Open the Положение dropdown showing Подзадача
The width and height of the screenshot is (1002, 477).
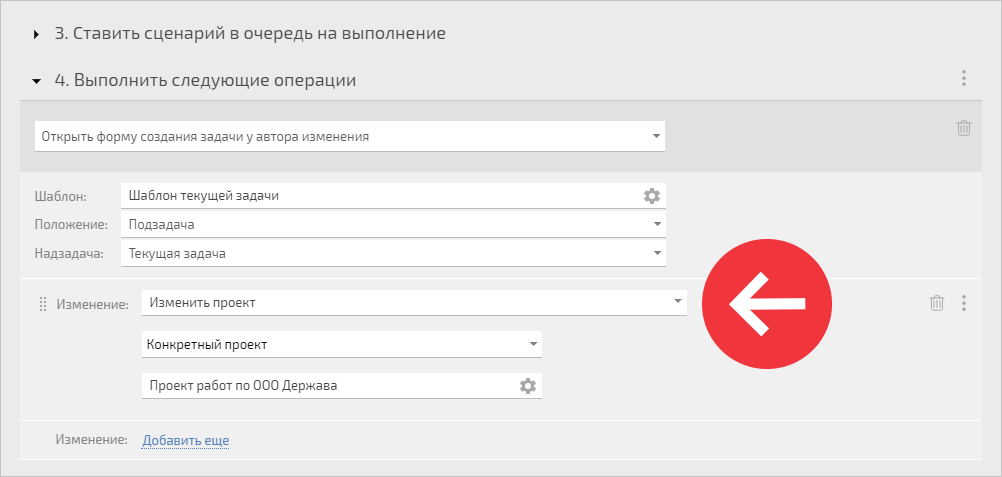coord(393,224)
